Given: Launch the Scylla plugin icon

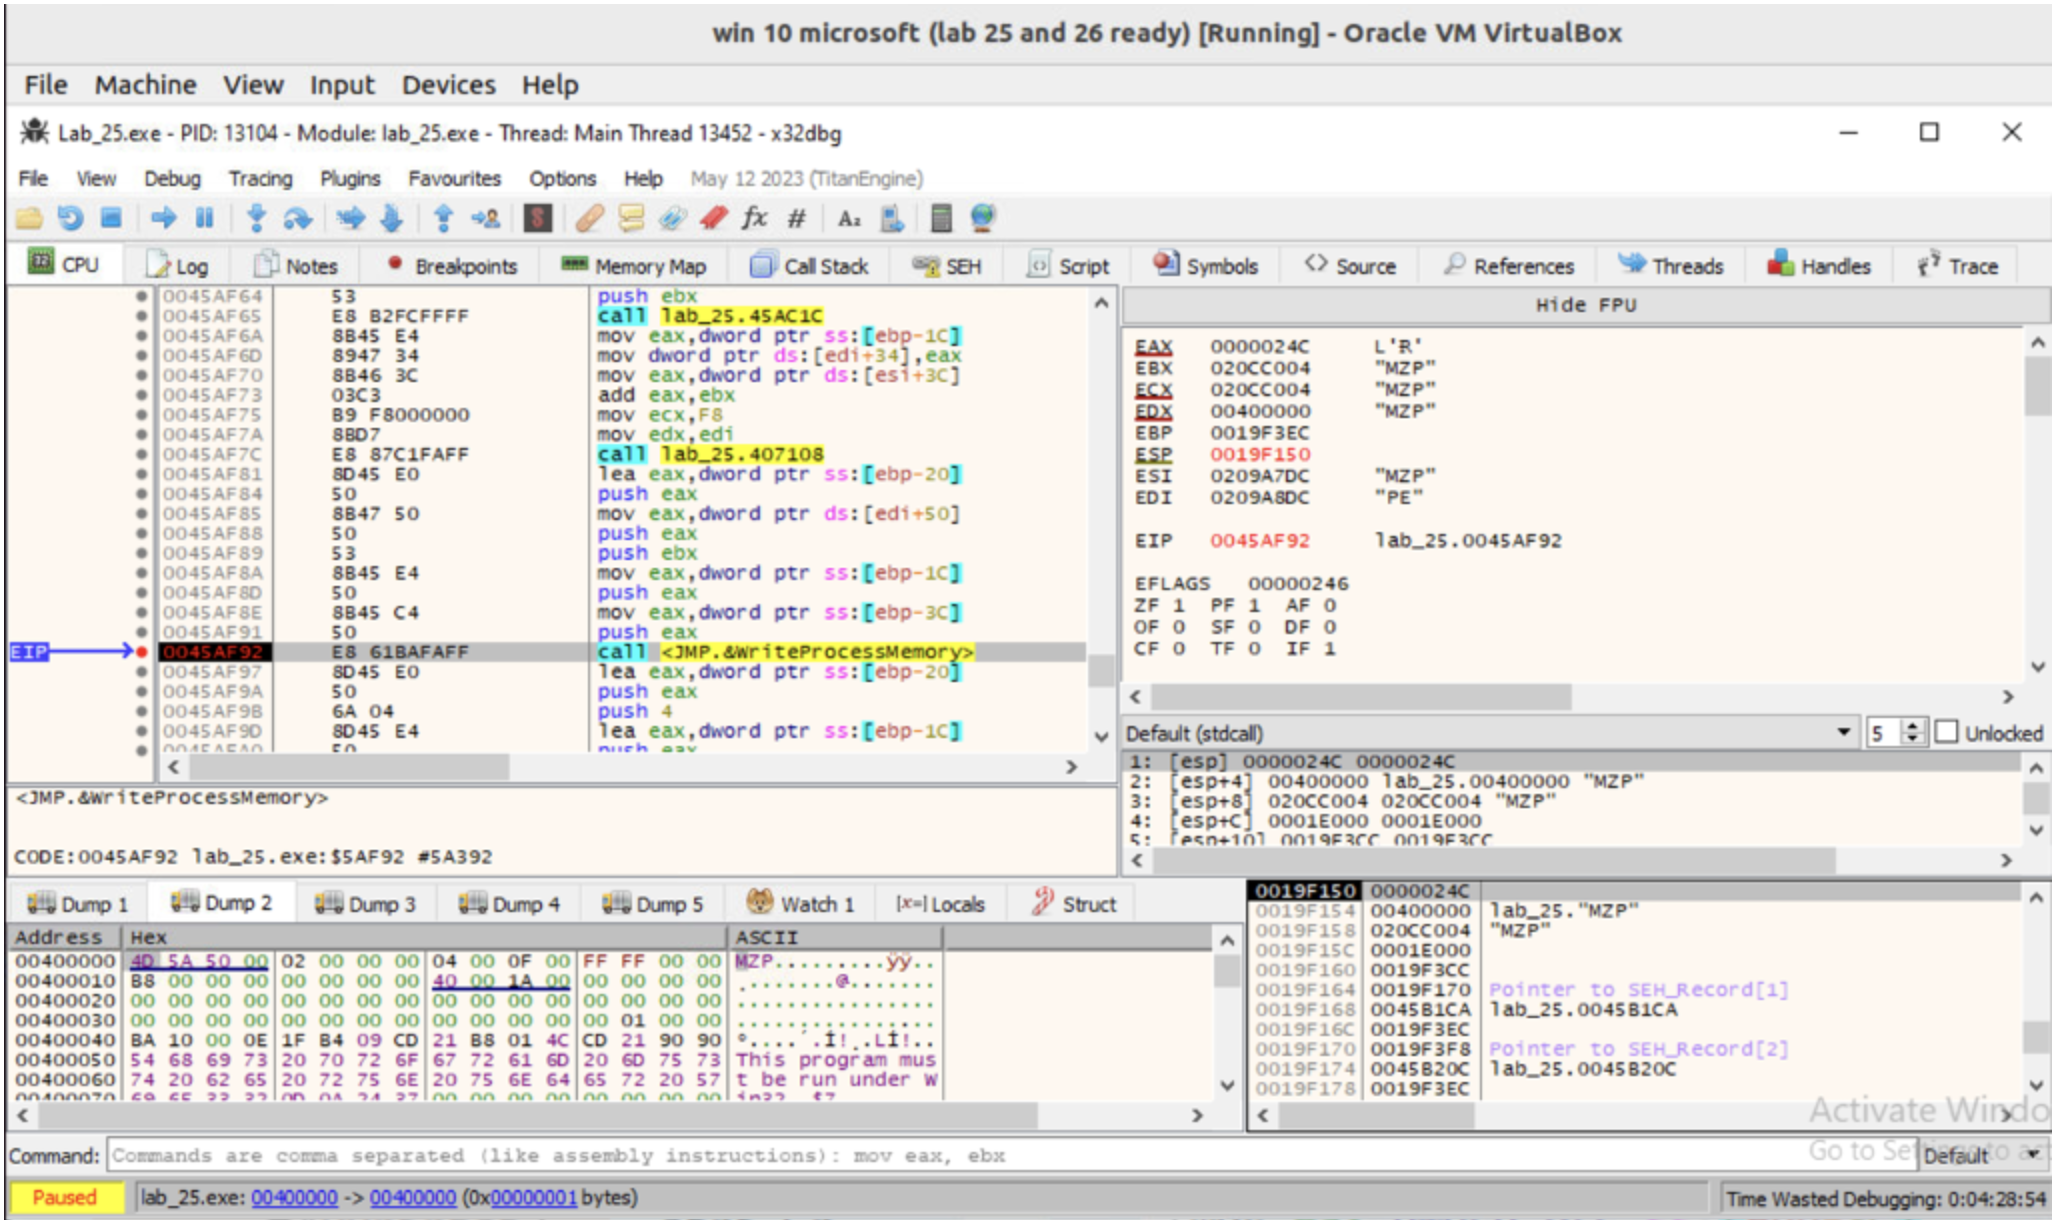Looking at the screenshot, I should coord(538,218).
